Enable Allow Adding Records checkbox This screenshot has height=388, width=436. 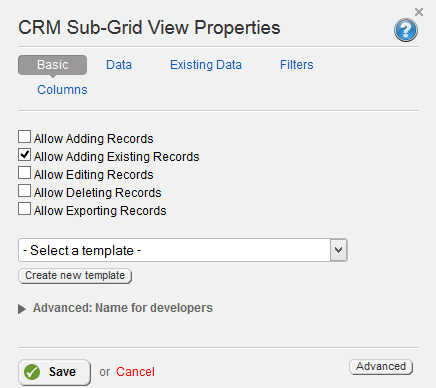click(x=24, y=137)
